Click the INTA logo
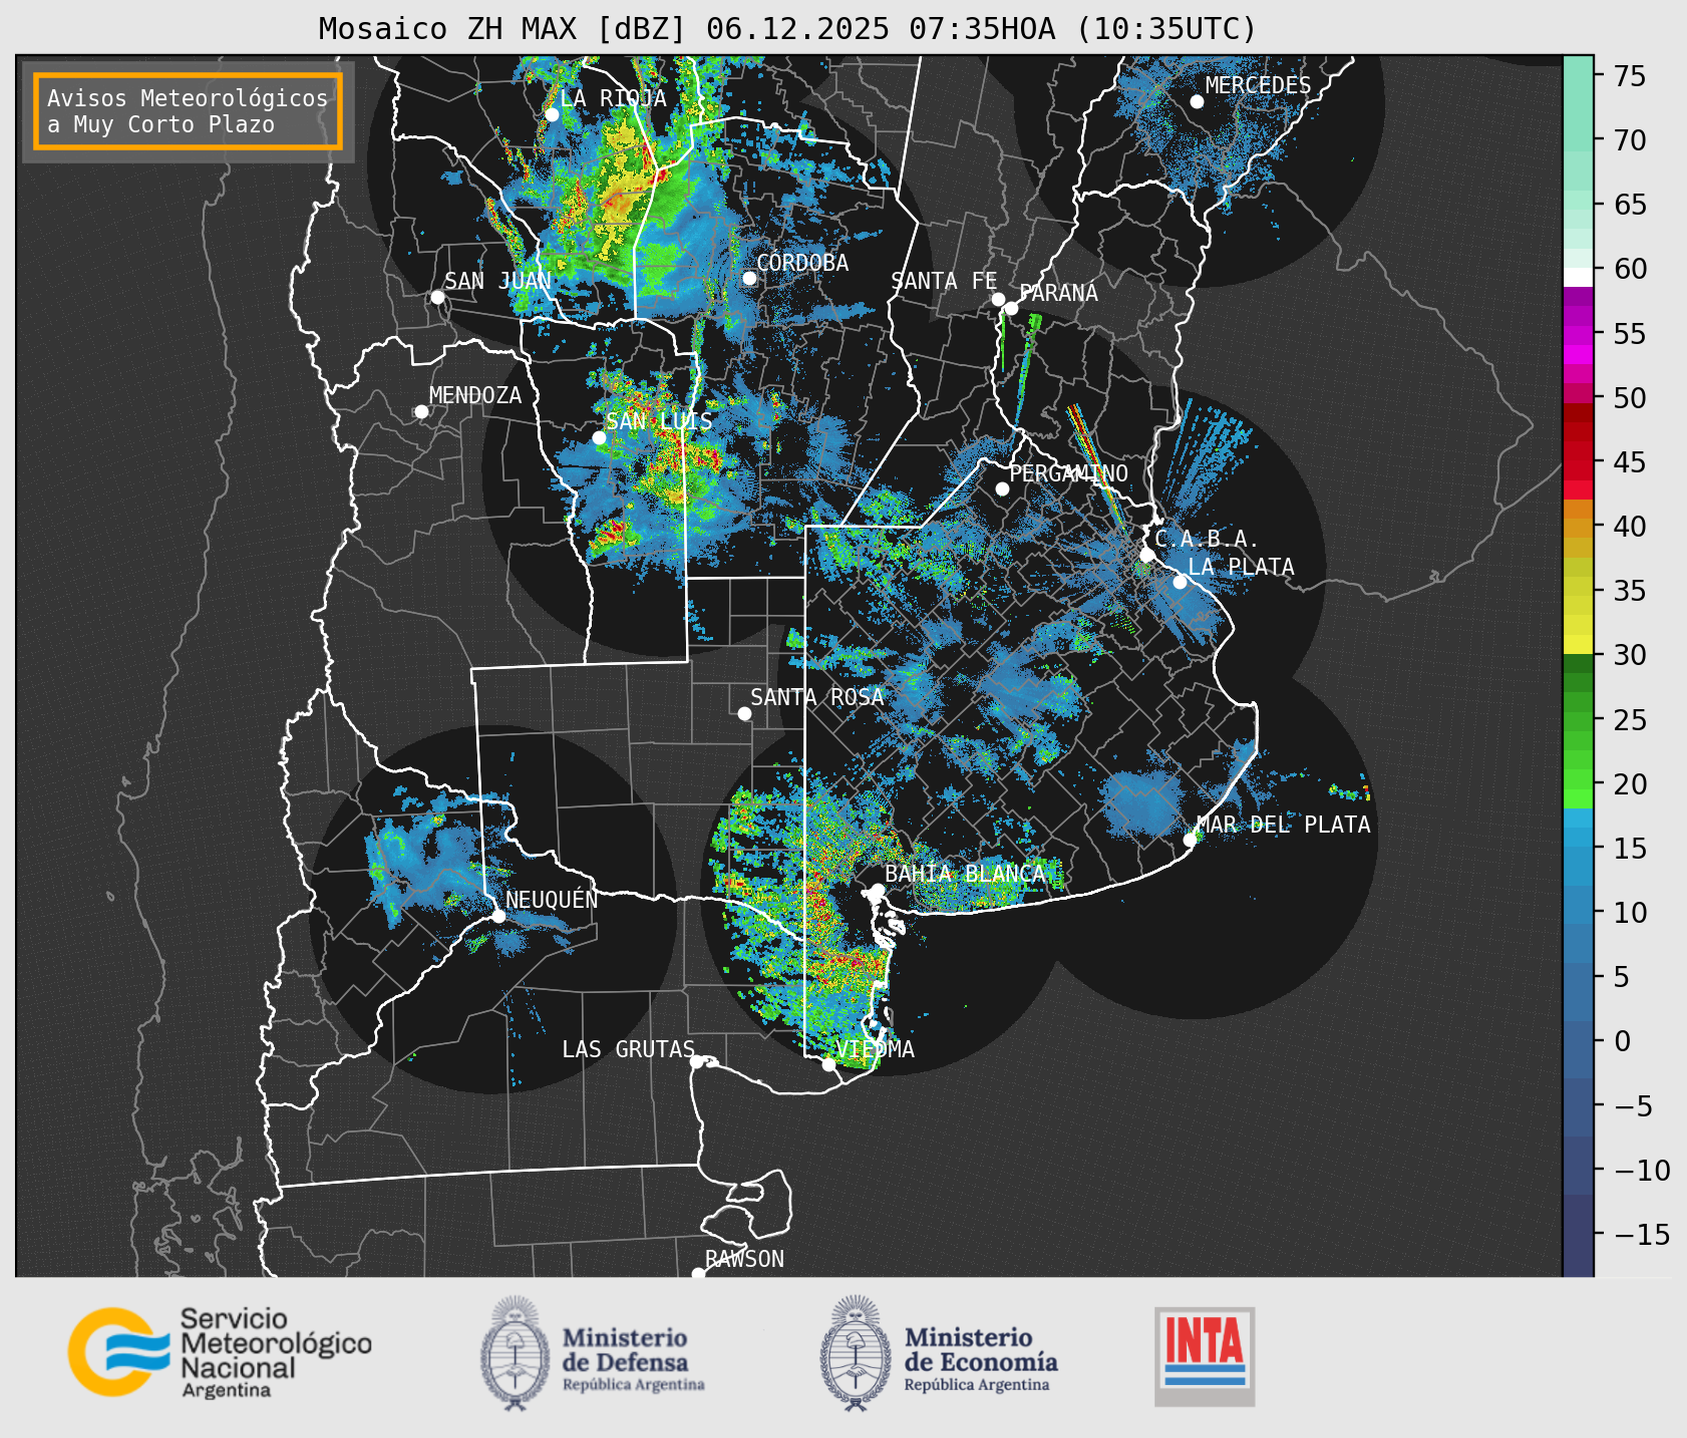Viewport: 1687px width, 1438px height. tap(1204, 1356)
